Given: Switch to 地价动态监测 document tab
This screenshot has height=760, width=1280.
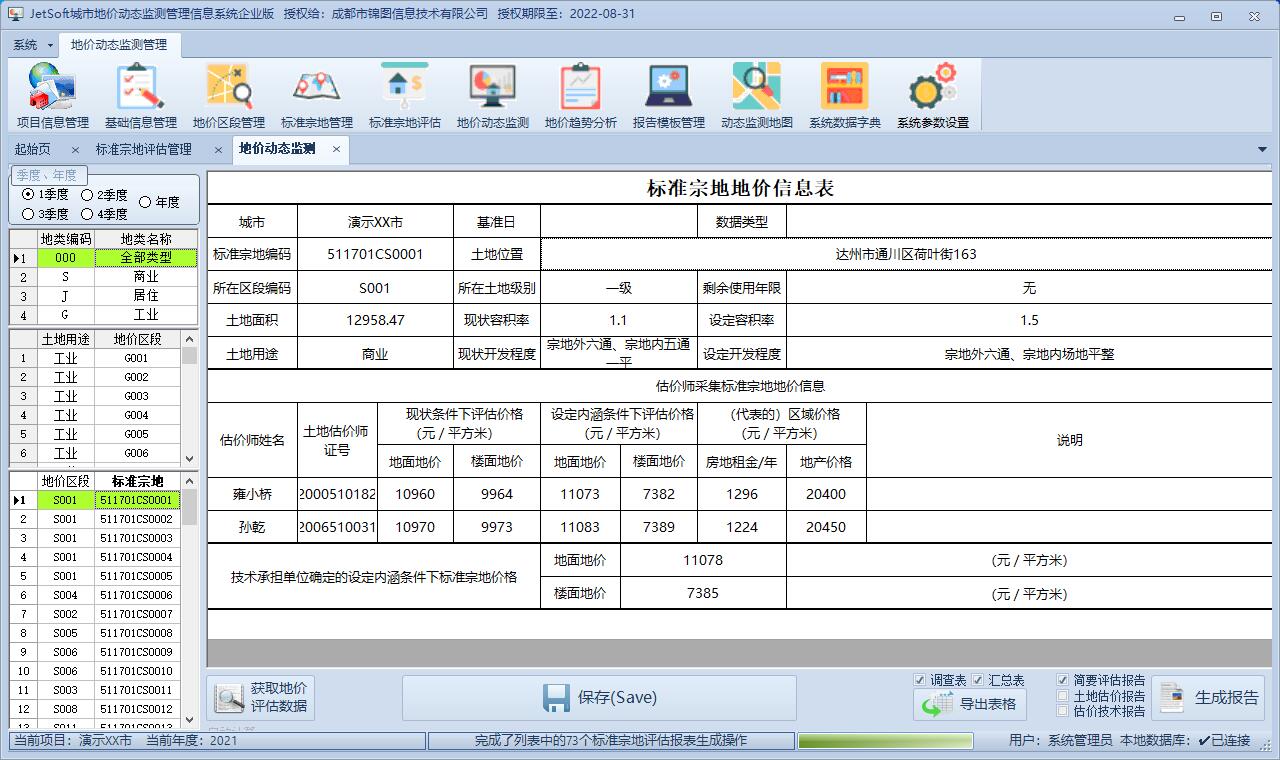Looking at the screenshot, I should (277, 149).
